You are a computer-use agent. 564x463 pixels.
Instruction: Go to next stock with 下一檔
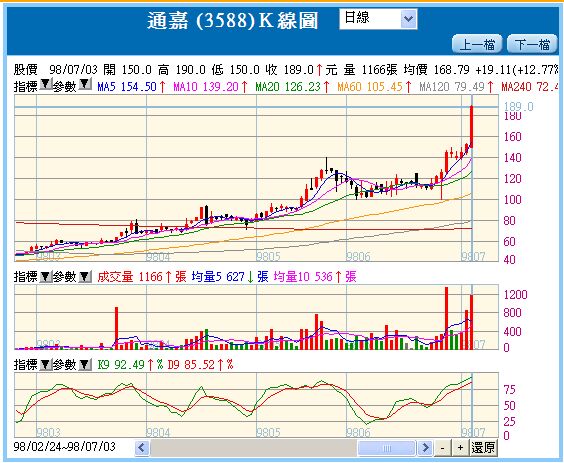[532, 44]
